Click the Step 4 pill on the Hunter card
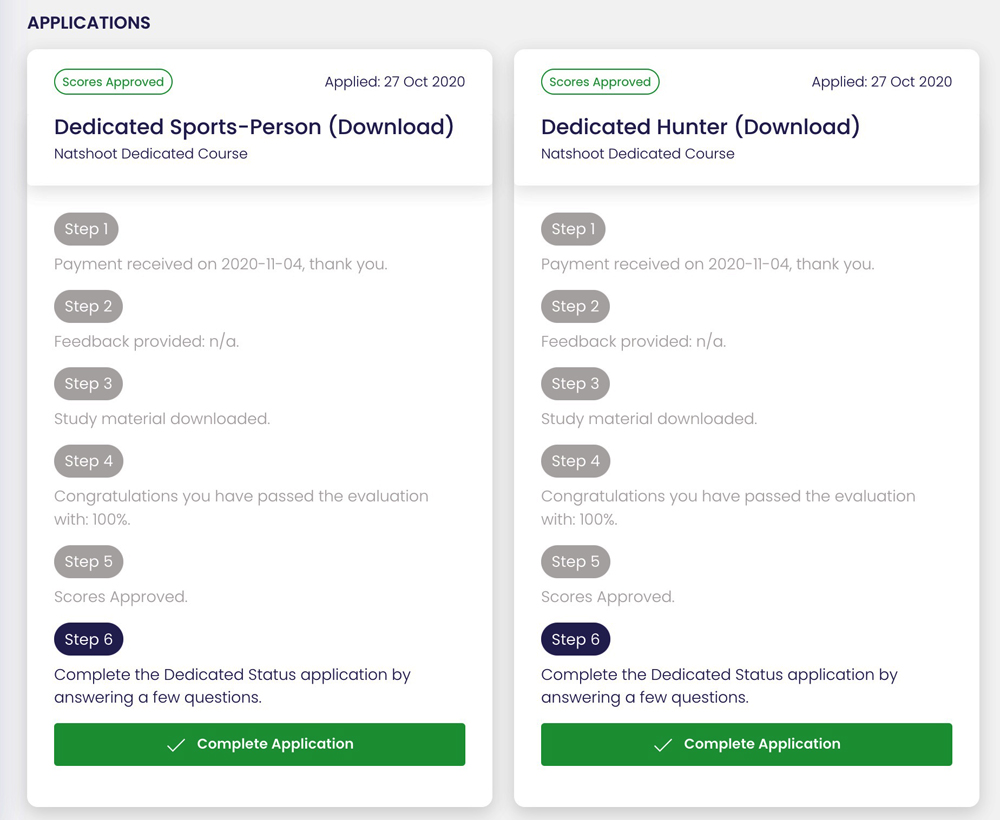Screen dimensions: 1000x820 575,461
